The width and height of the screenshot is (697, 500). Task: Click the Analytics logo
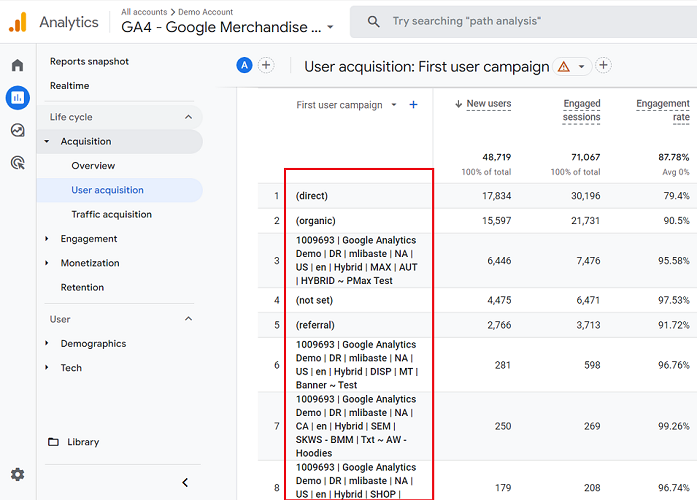(18, 21)
